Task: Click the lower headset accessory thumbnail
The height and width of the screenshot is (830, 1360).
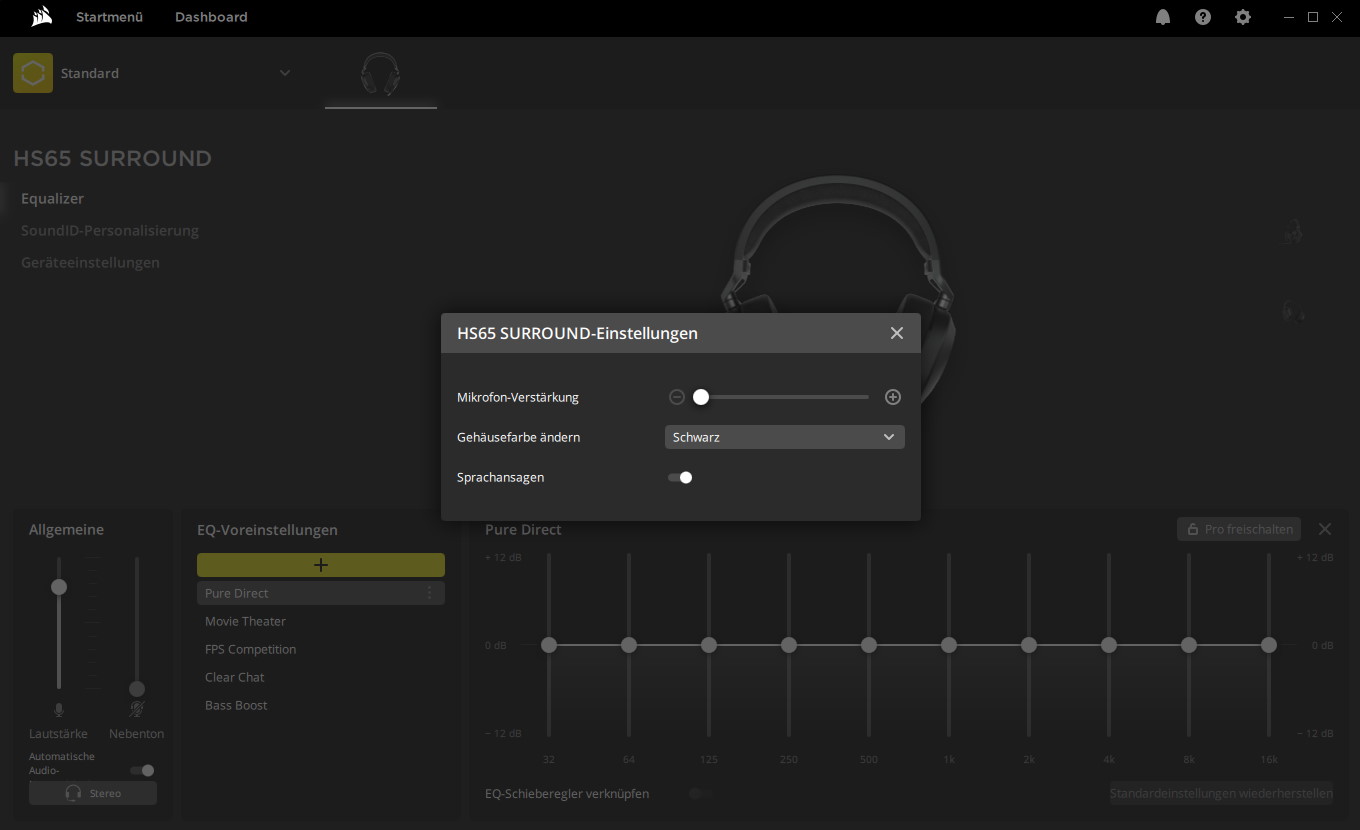Action: point(1293,311)
